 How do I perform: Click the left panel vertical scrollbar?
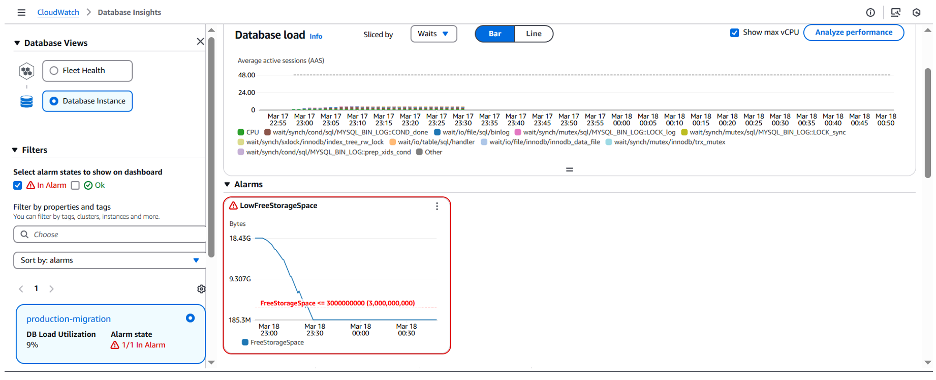(x=211, y=146)
